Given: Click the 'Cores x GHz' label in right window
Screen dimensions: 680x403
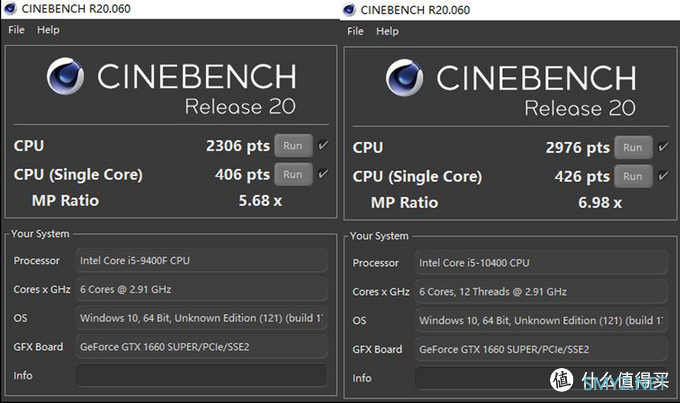Looking at the screenshot, I should tap(381, 292).
